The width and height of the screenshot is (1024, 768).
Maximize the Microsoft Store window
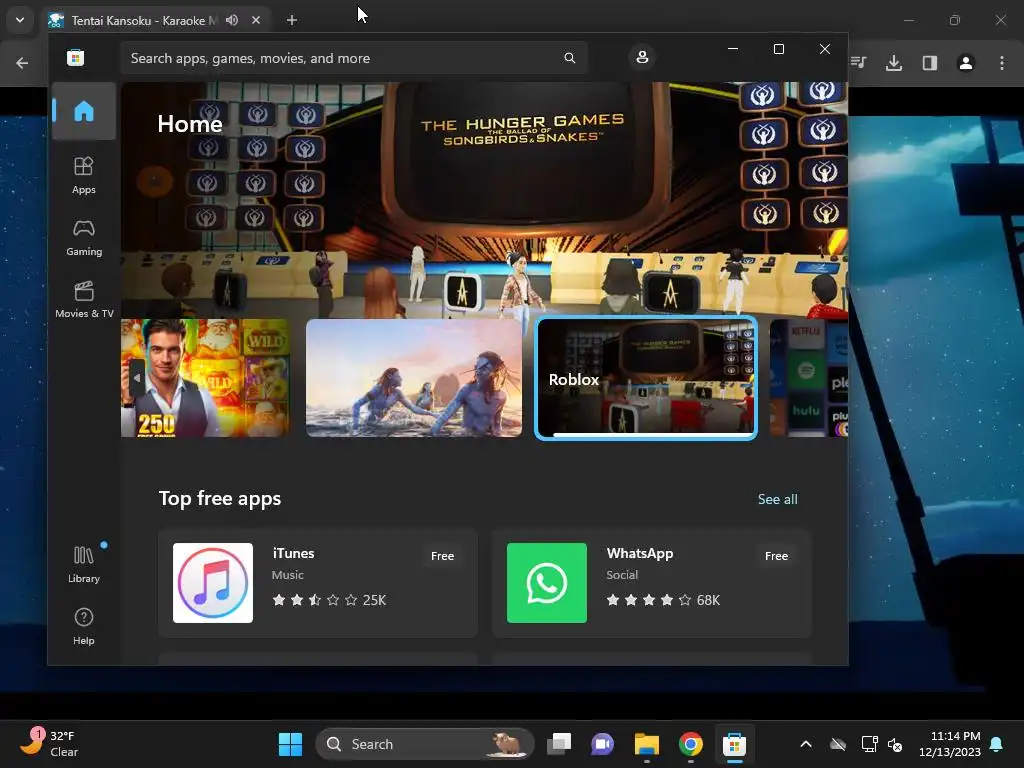coord(778,49)
